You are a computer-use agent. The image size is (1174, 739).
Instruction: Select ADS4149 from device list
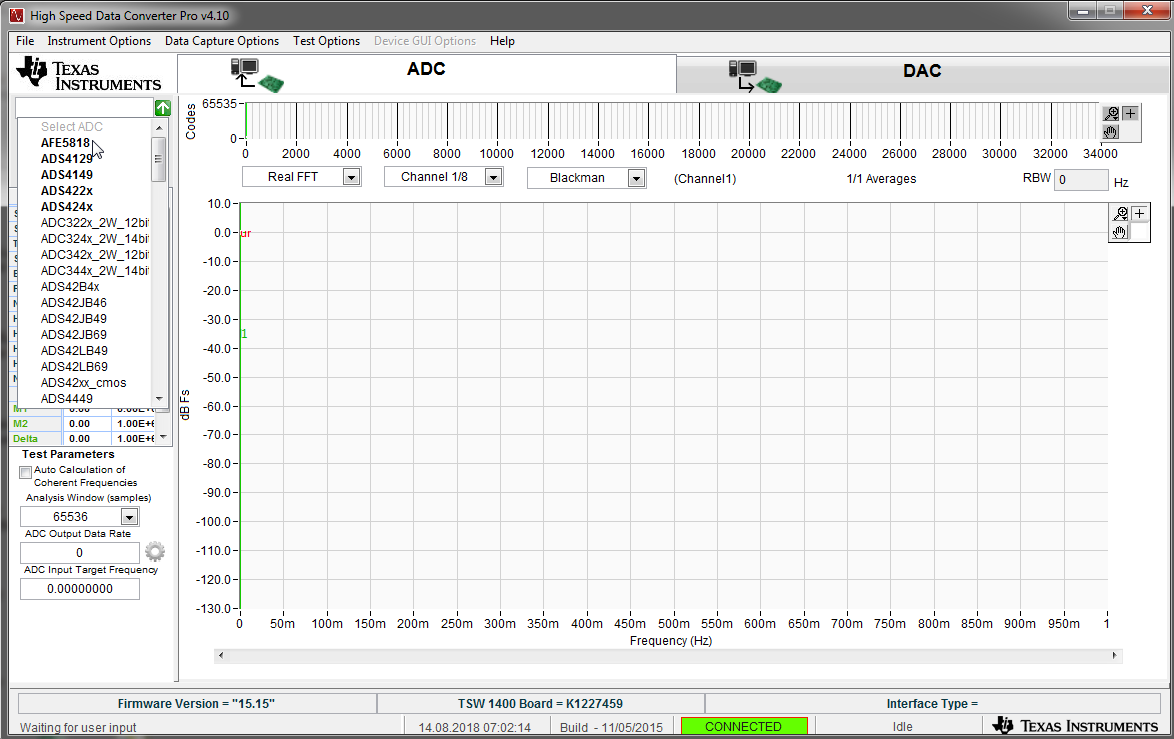pos(67,174)
